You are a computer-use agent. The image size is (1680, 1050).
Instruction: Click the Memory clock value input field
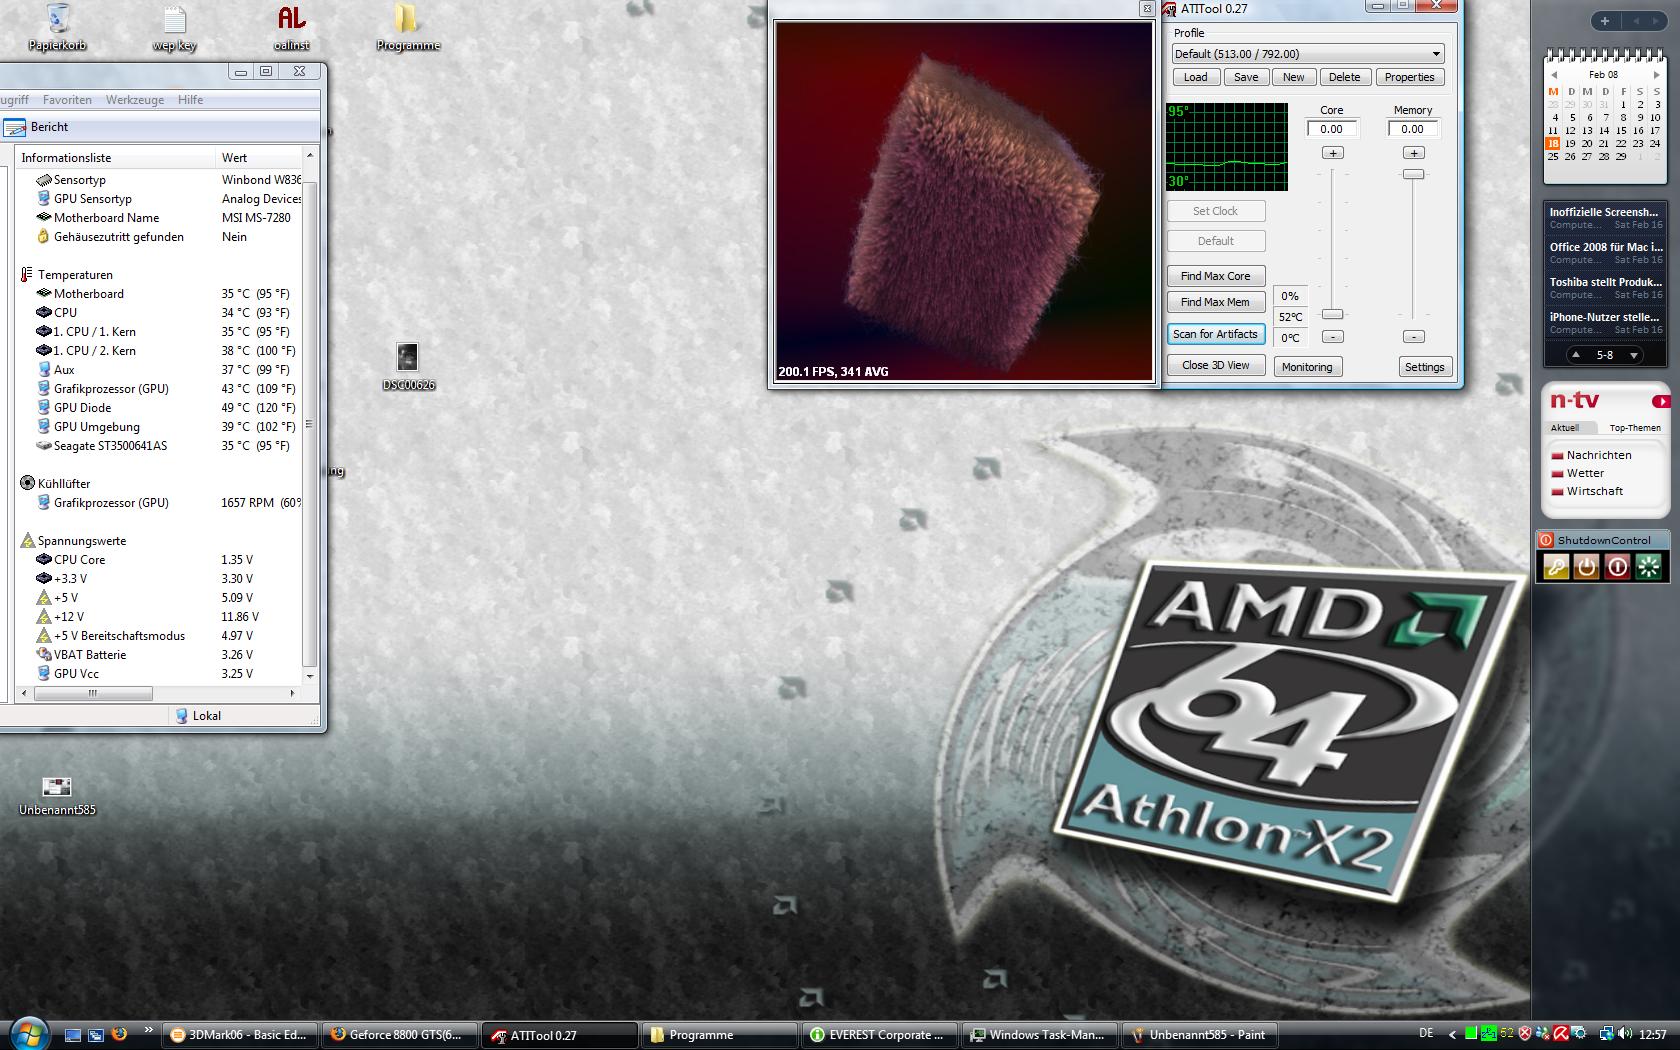[1413, 129]
